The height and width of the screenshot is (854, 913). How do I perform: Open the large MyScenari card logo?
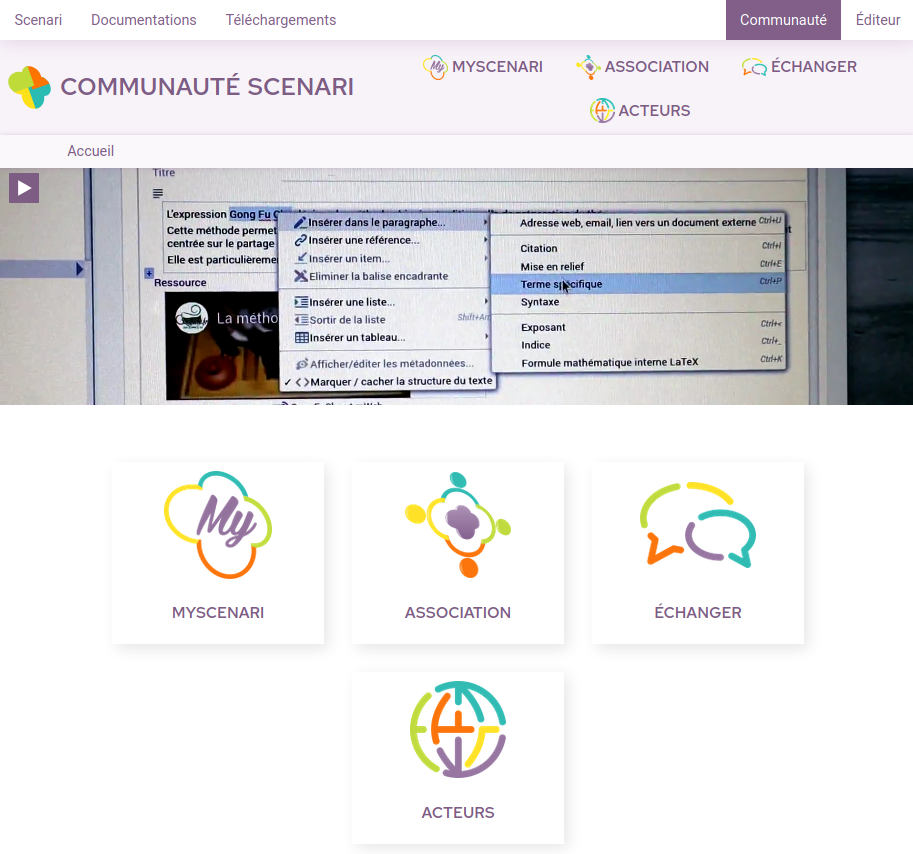tap(218, 525)
